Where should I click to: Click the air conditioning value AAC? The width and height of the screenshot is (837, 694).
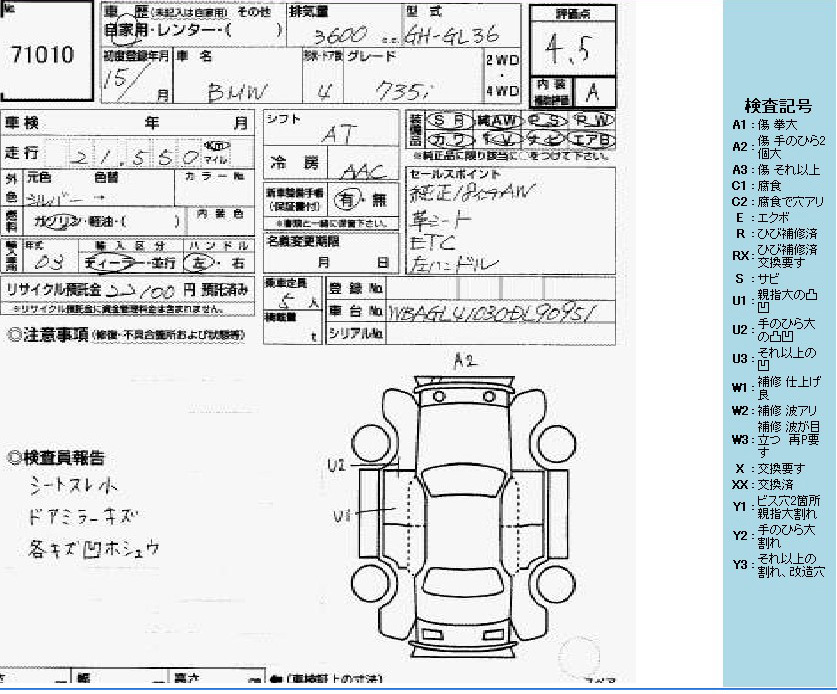(x=363, y=170)
